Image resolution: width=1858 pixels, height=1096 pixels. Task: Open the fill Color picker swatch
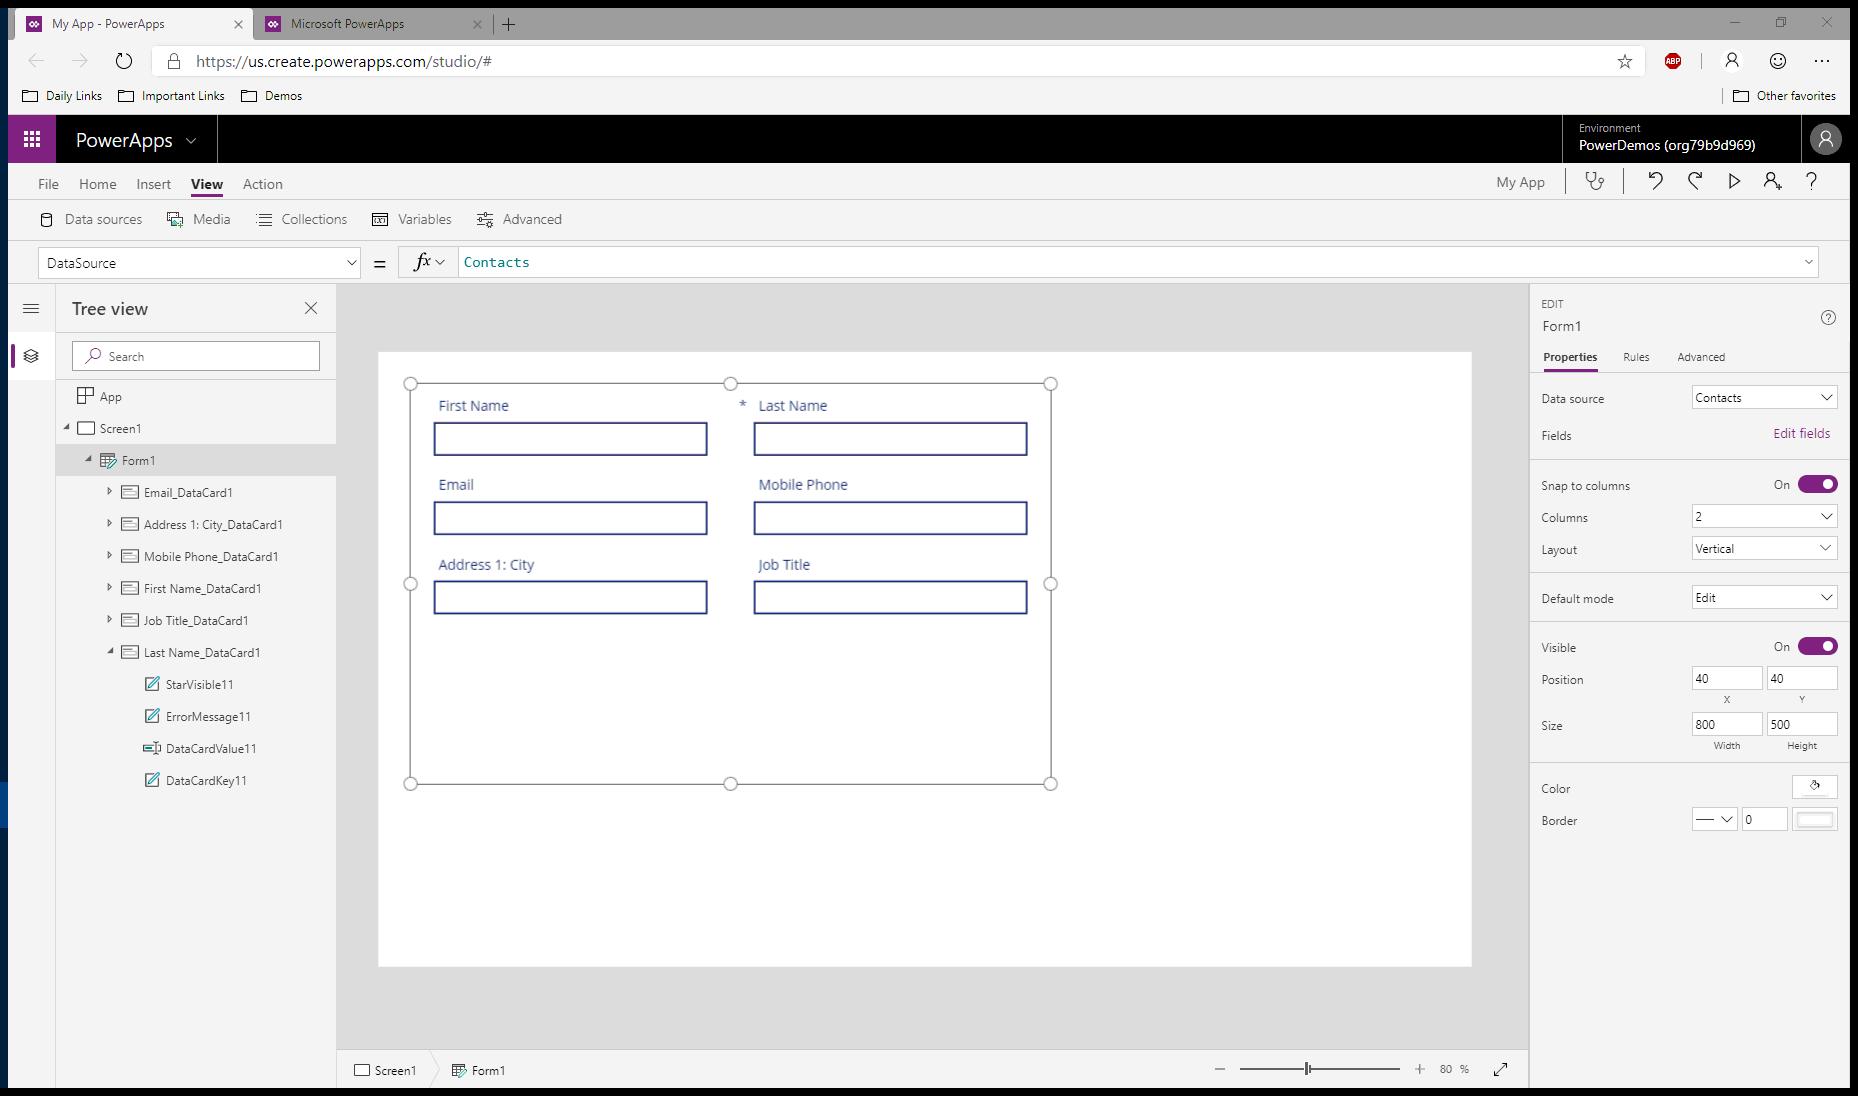coord(1814,787)
